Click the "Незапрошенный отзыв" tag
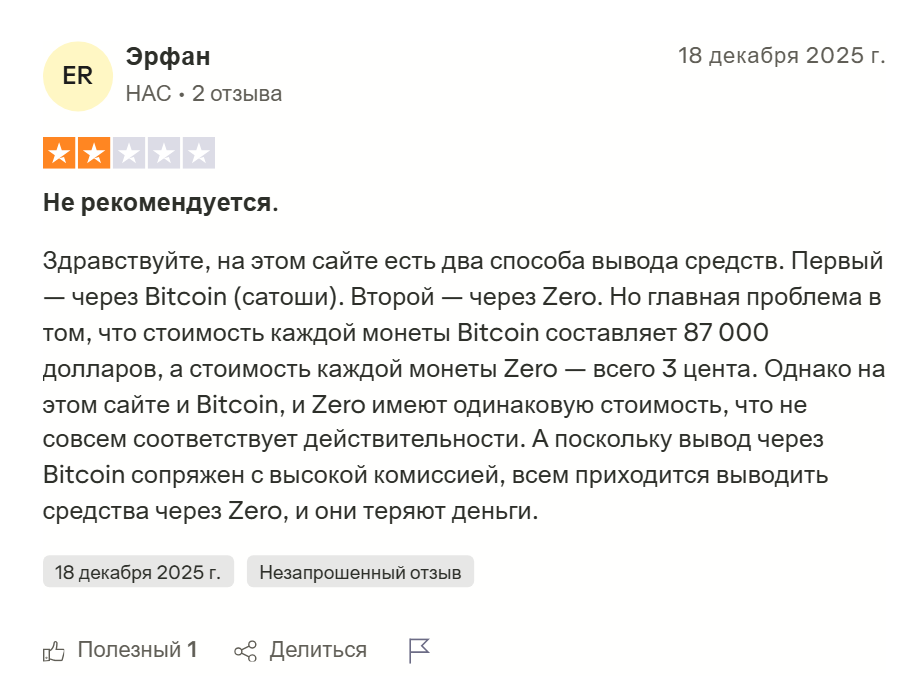Screen dimensions: 904x692 pos(360,572)
